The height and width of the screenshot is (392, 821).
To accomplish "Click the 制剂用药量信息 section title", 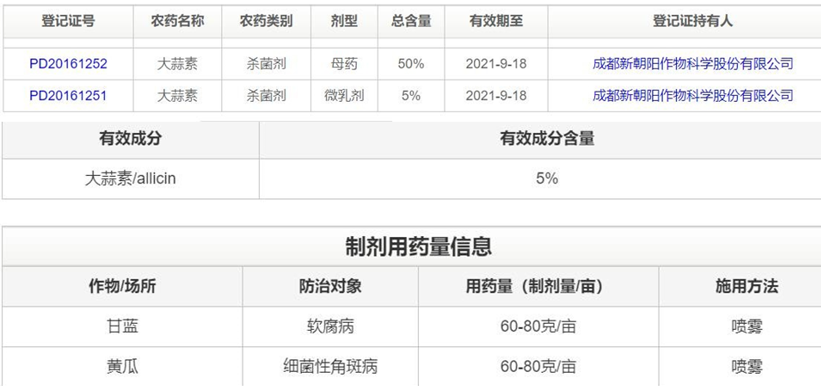I will coord(418,247).
